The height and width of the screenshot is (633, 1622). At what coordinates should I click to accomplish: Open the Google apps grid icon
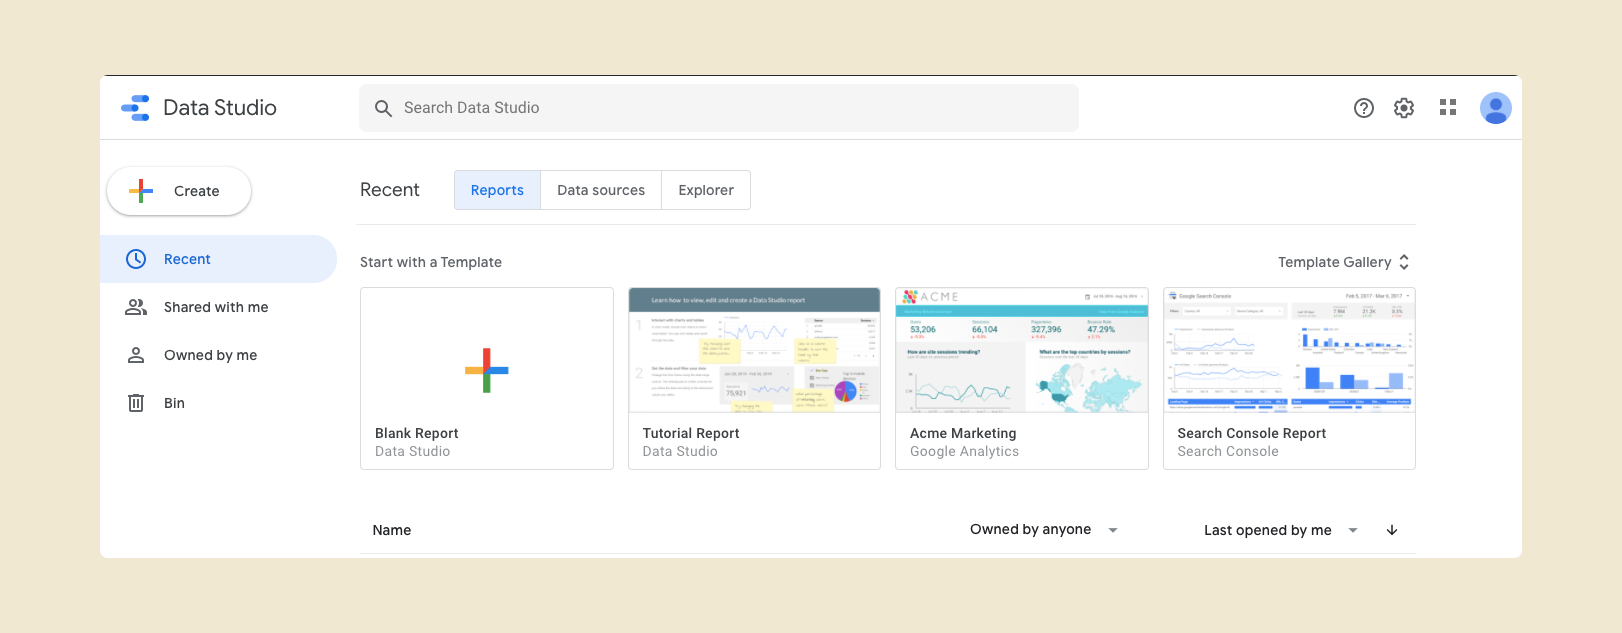point(1448,107)
